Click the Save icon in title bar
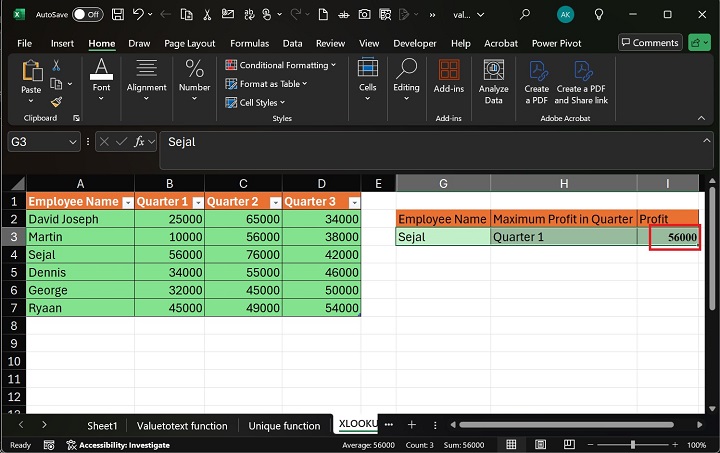The width and height of the screenshot is (720, 453). (x=118, y=15)
